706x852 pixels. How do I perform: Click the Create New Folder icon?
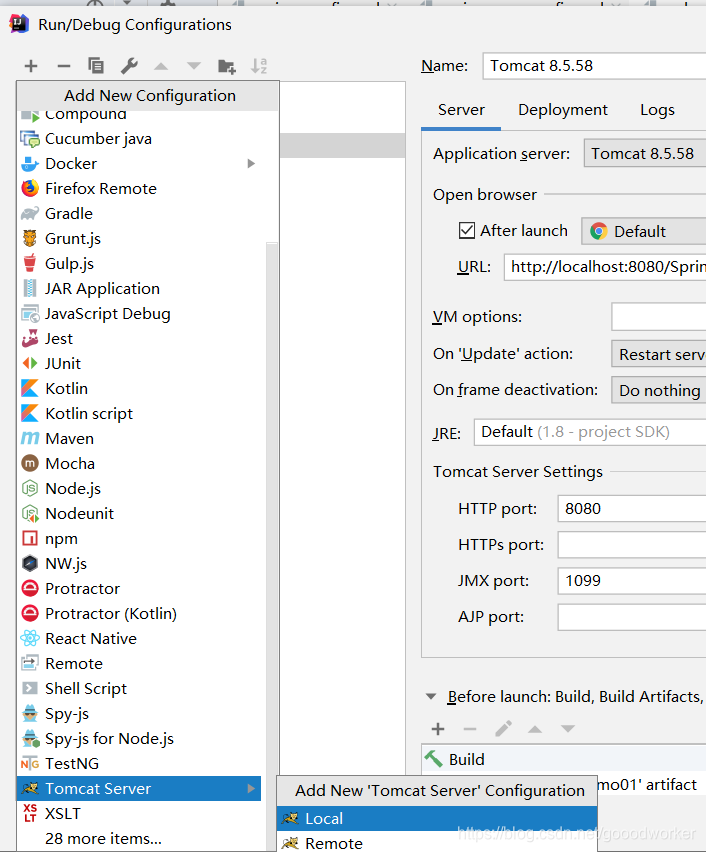pyautogui.click(x=227, y=66)
